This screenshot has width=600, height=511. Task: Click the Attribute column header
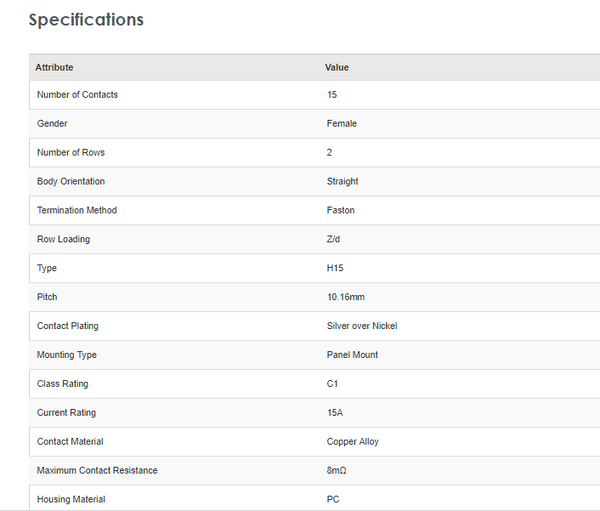coord(54,67)
